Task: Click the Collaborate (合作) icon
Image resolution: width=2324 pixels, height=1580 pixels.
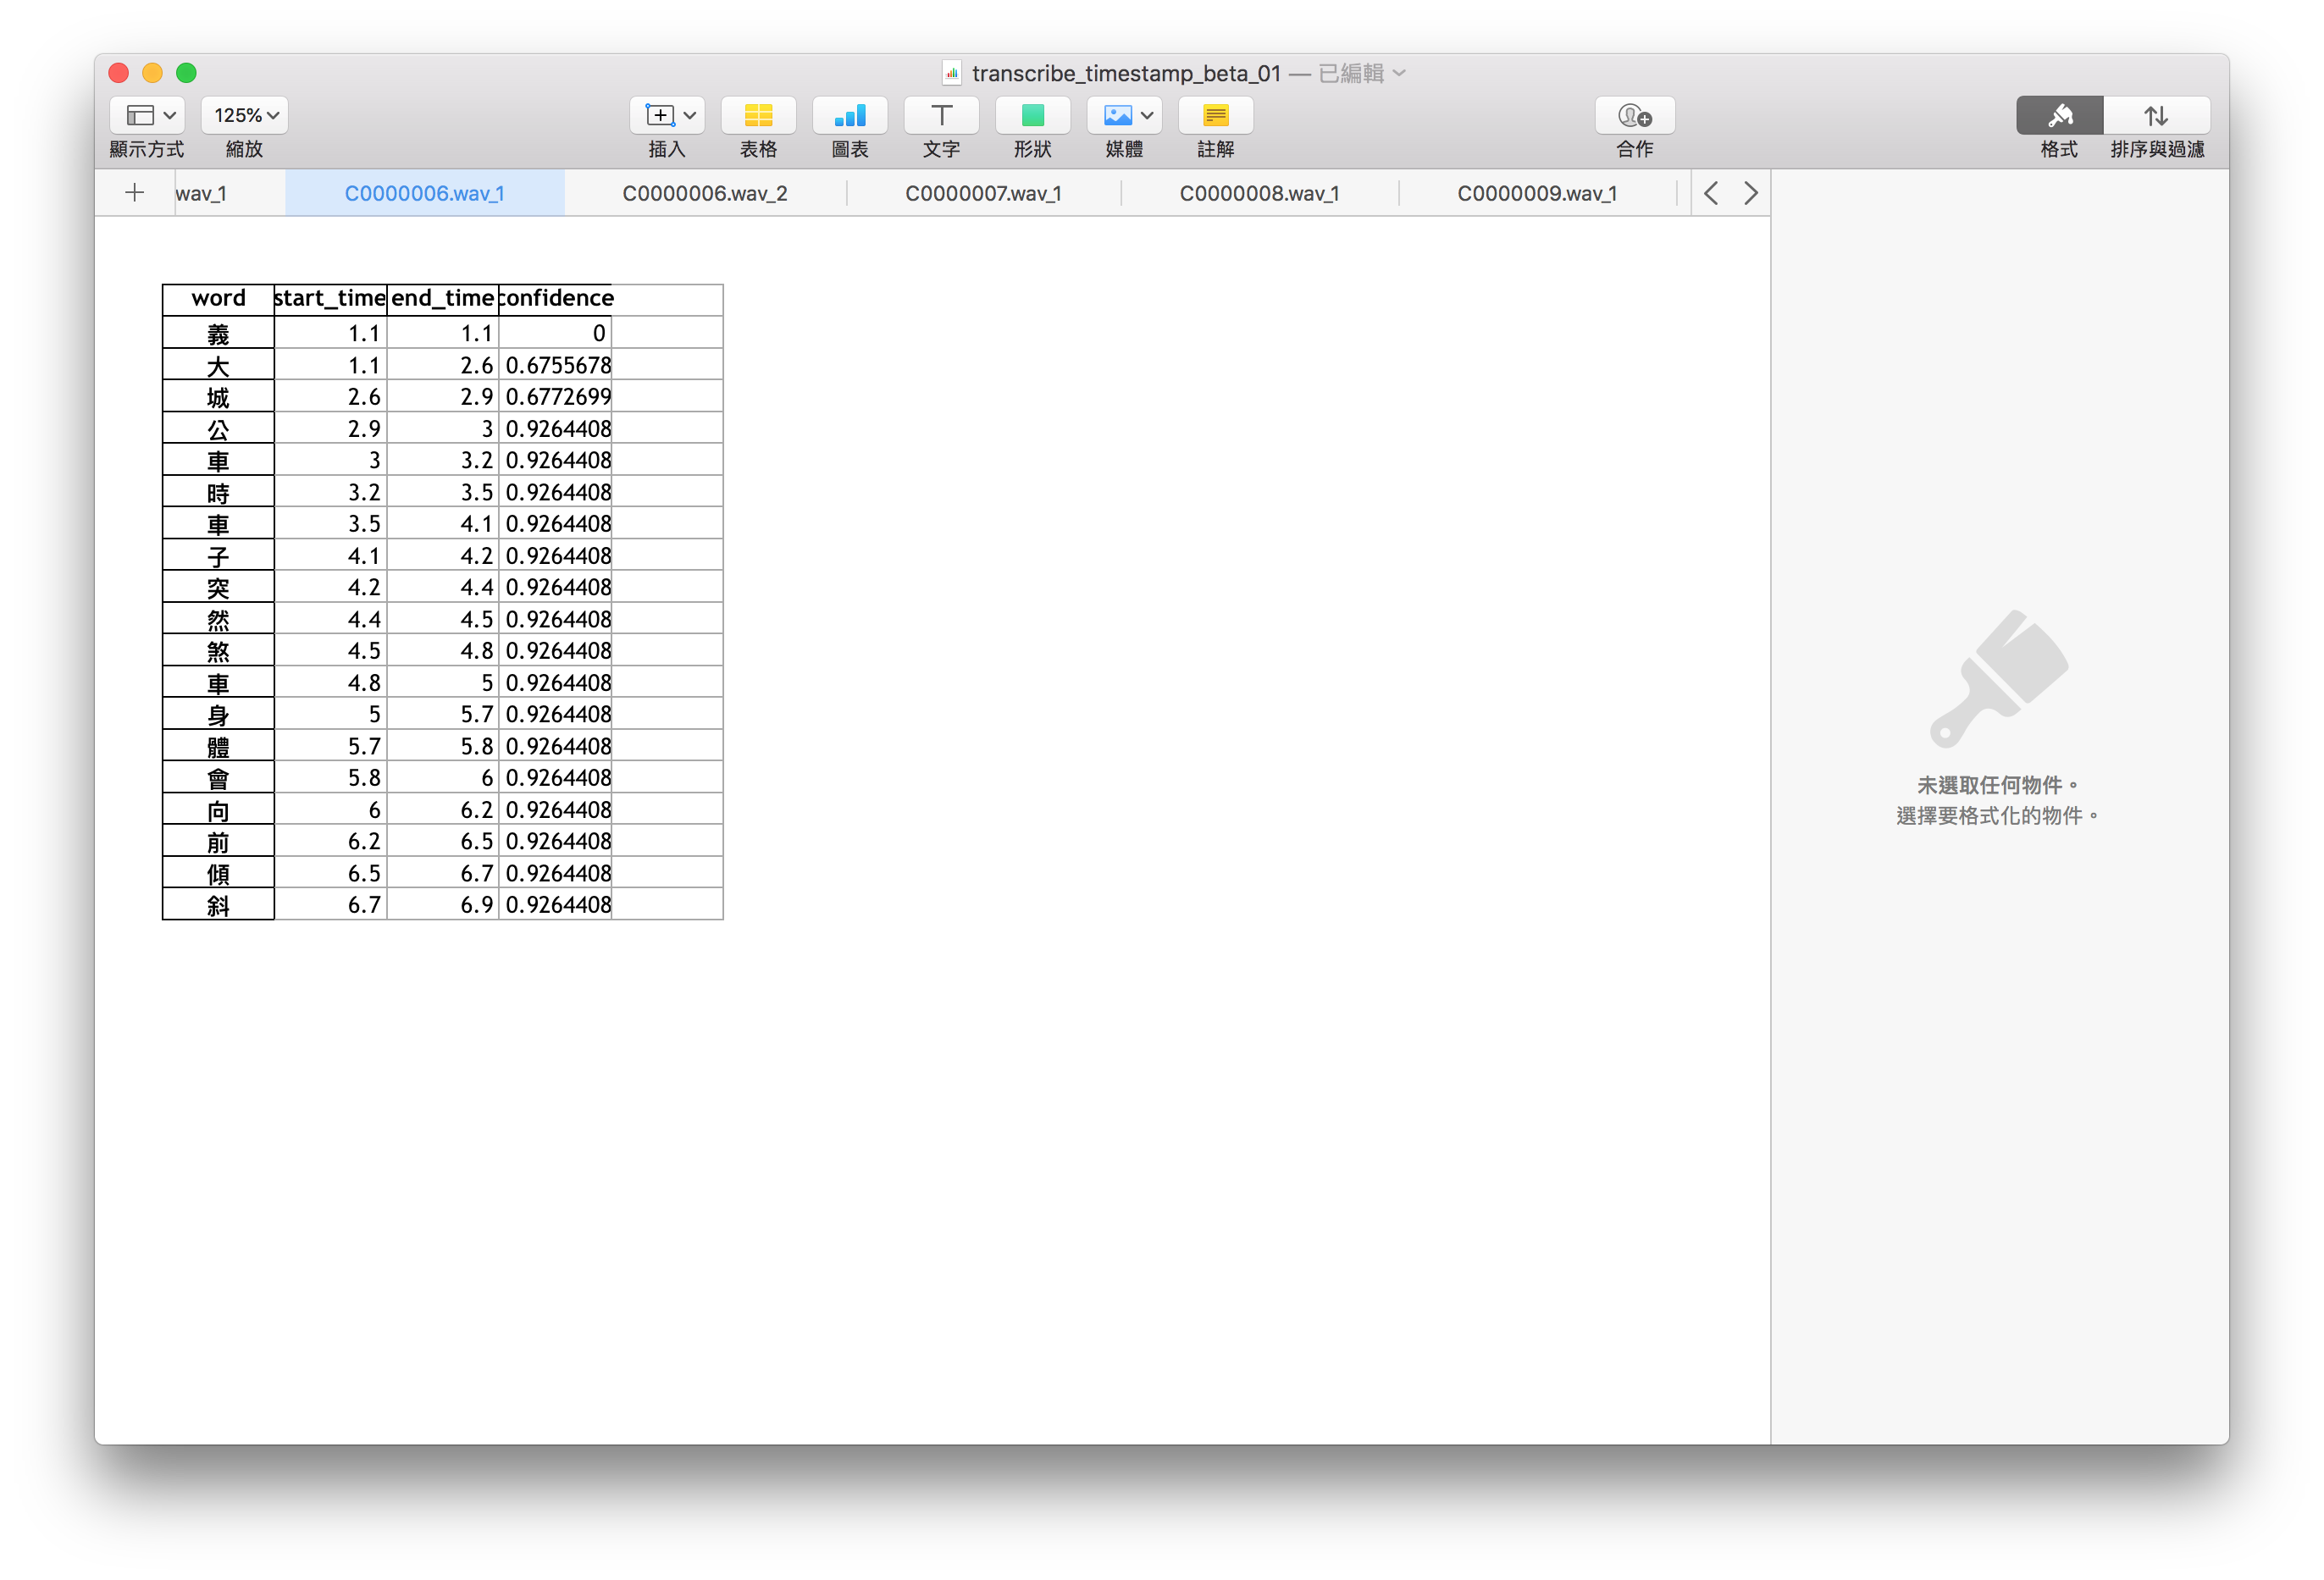Action: click(1634, 115)
